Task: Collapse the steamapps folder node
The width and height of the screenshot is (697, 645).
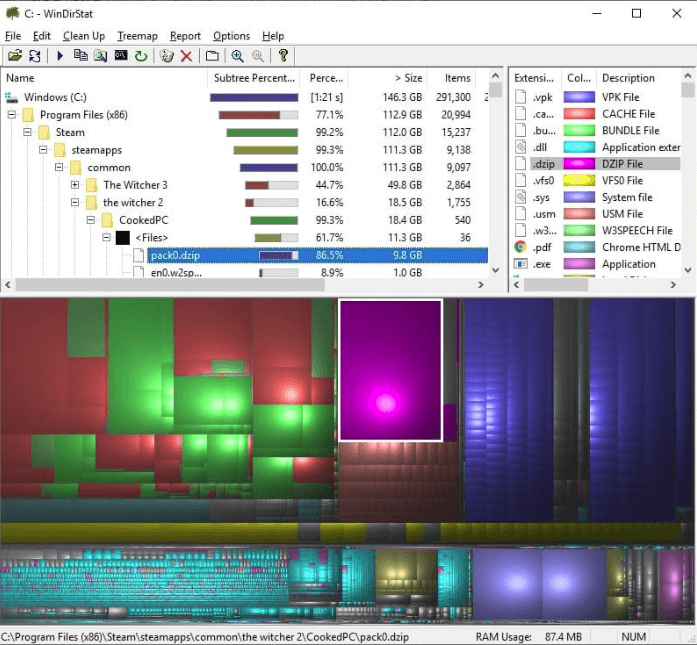Action: 43,150
